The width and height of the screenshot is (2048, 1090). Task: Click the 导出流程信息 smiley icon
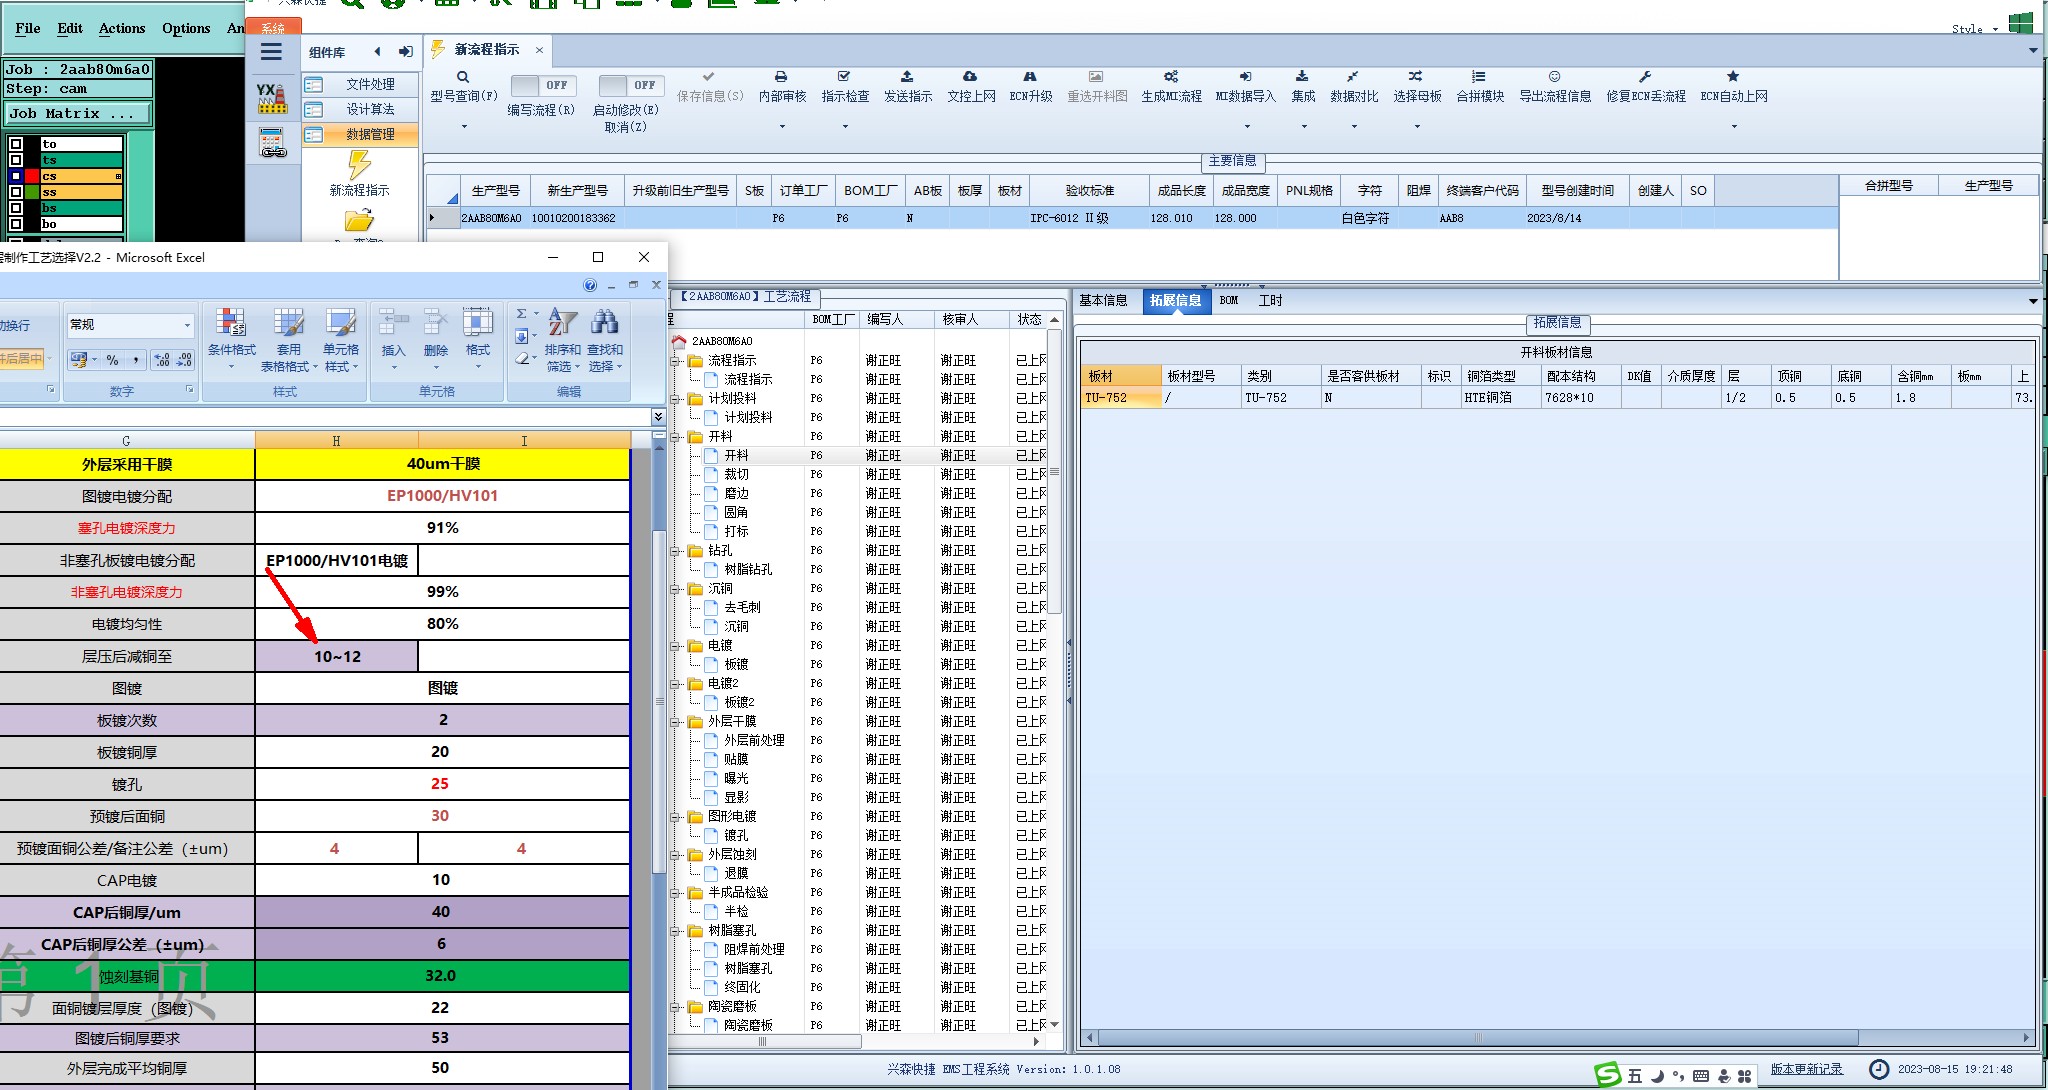click(1554, 77)
